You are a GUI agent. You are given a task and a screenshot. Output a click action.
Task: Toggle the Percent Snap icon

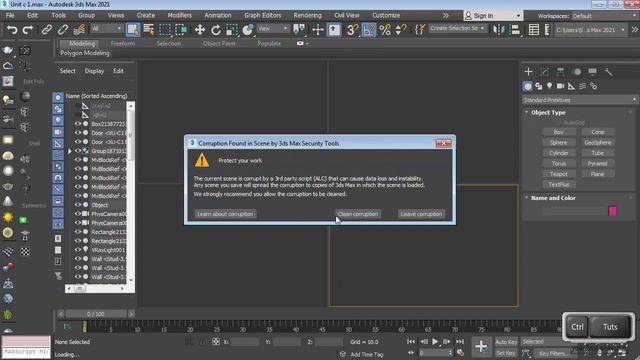[385, 30]
